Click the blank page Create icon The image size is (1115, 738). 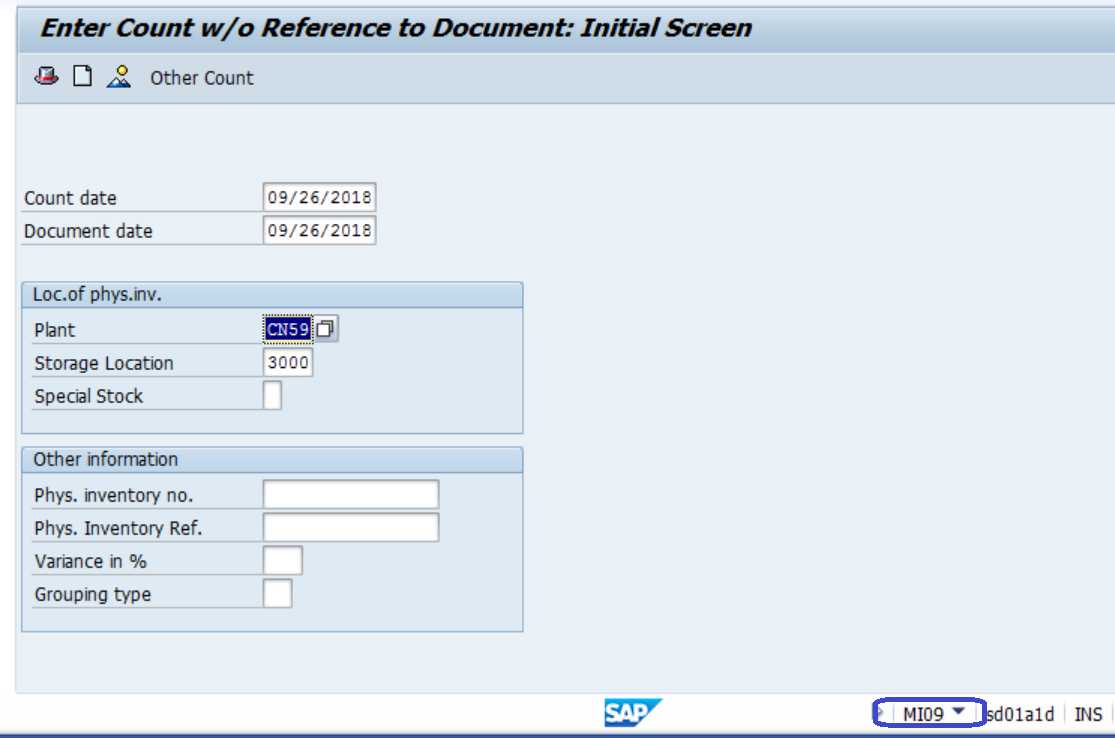pos(82,76)
